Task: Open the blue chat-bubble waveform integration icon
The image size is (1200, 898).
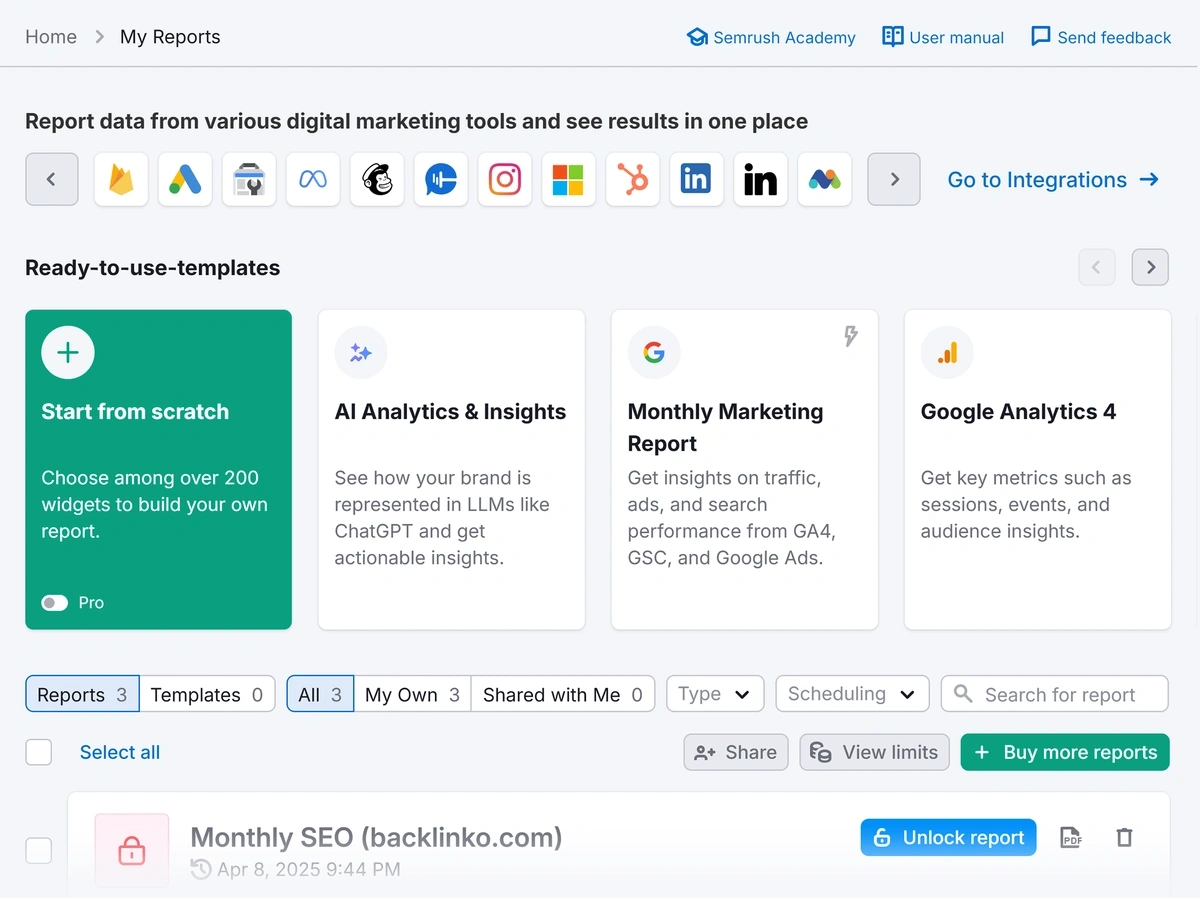Action: pyautogui.click(x=441, y=180)
